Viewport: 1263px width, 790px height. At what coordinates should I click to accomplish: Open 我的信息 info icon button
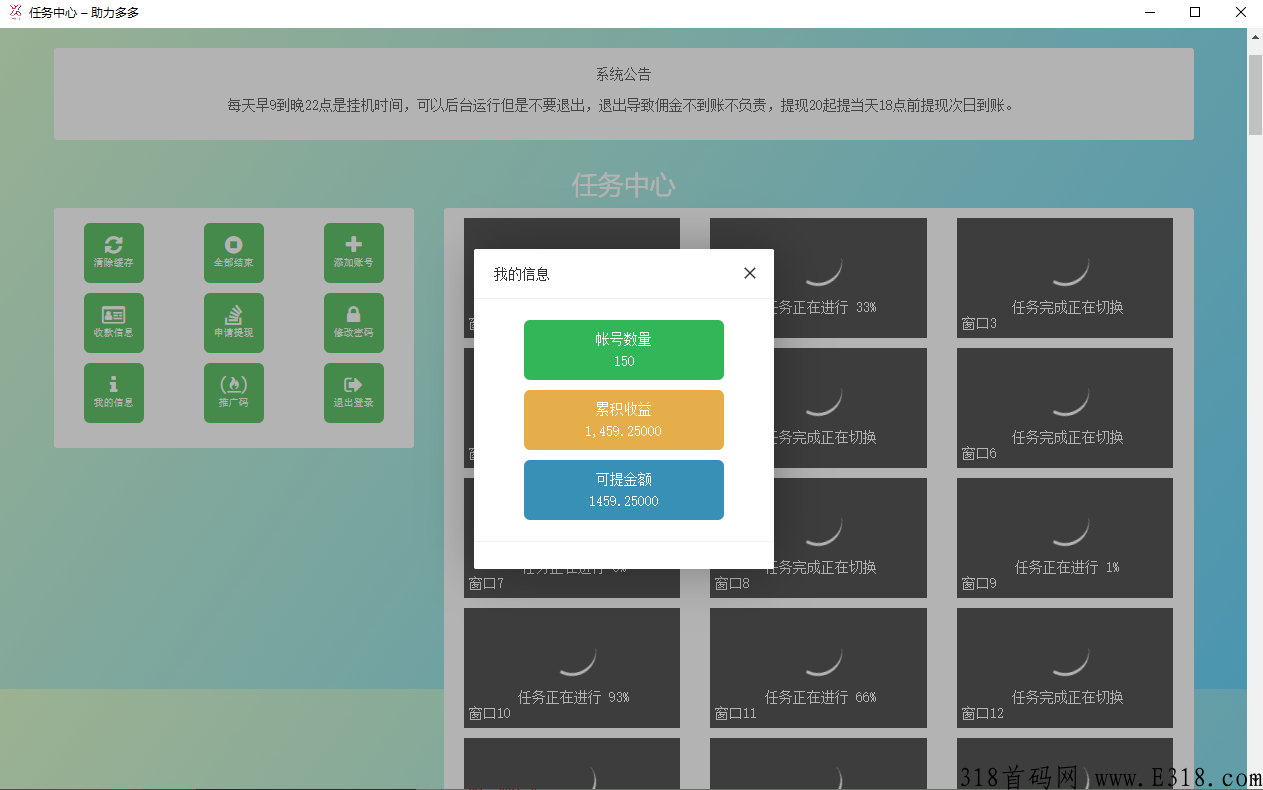coord(113,393)
